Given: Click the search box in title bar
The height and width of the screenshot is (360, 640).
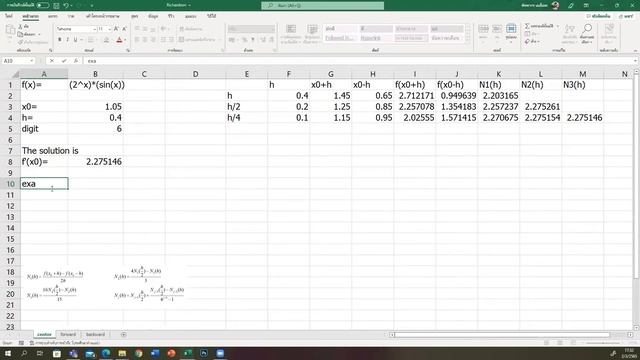Looking at the screenshot, I should click(x=322, y=5).
